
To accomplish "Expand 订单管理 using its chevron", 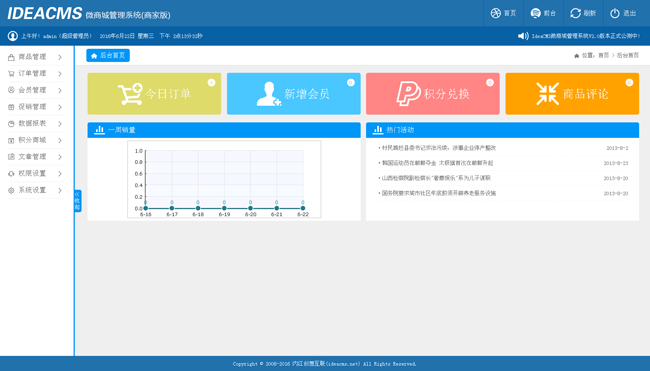I will tap(60, 74).
